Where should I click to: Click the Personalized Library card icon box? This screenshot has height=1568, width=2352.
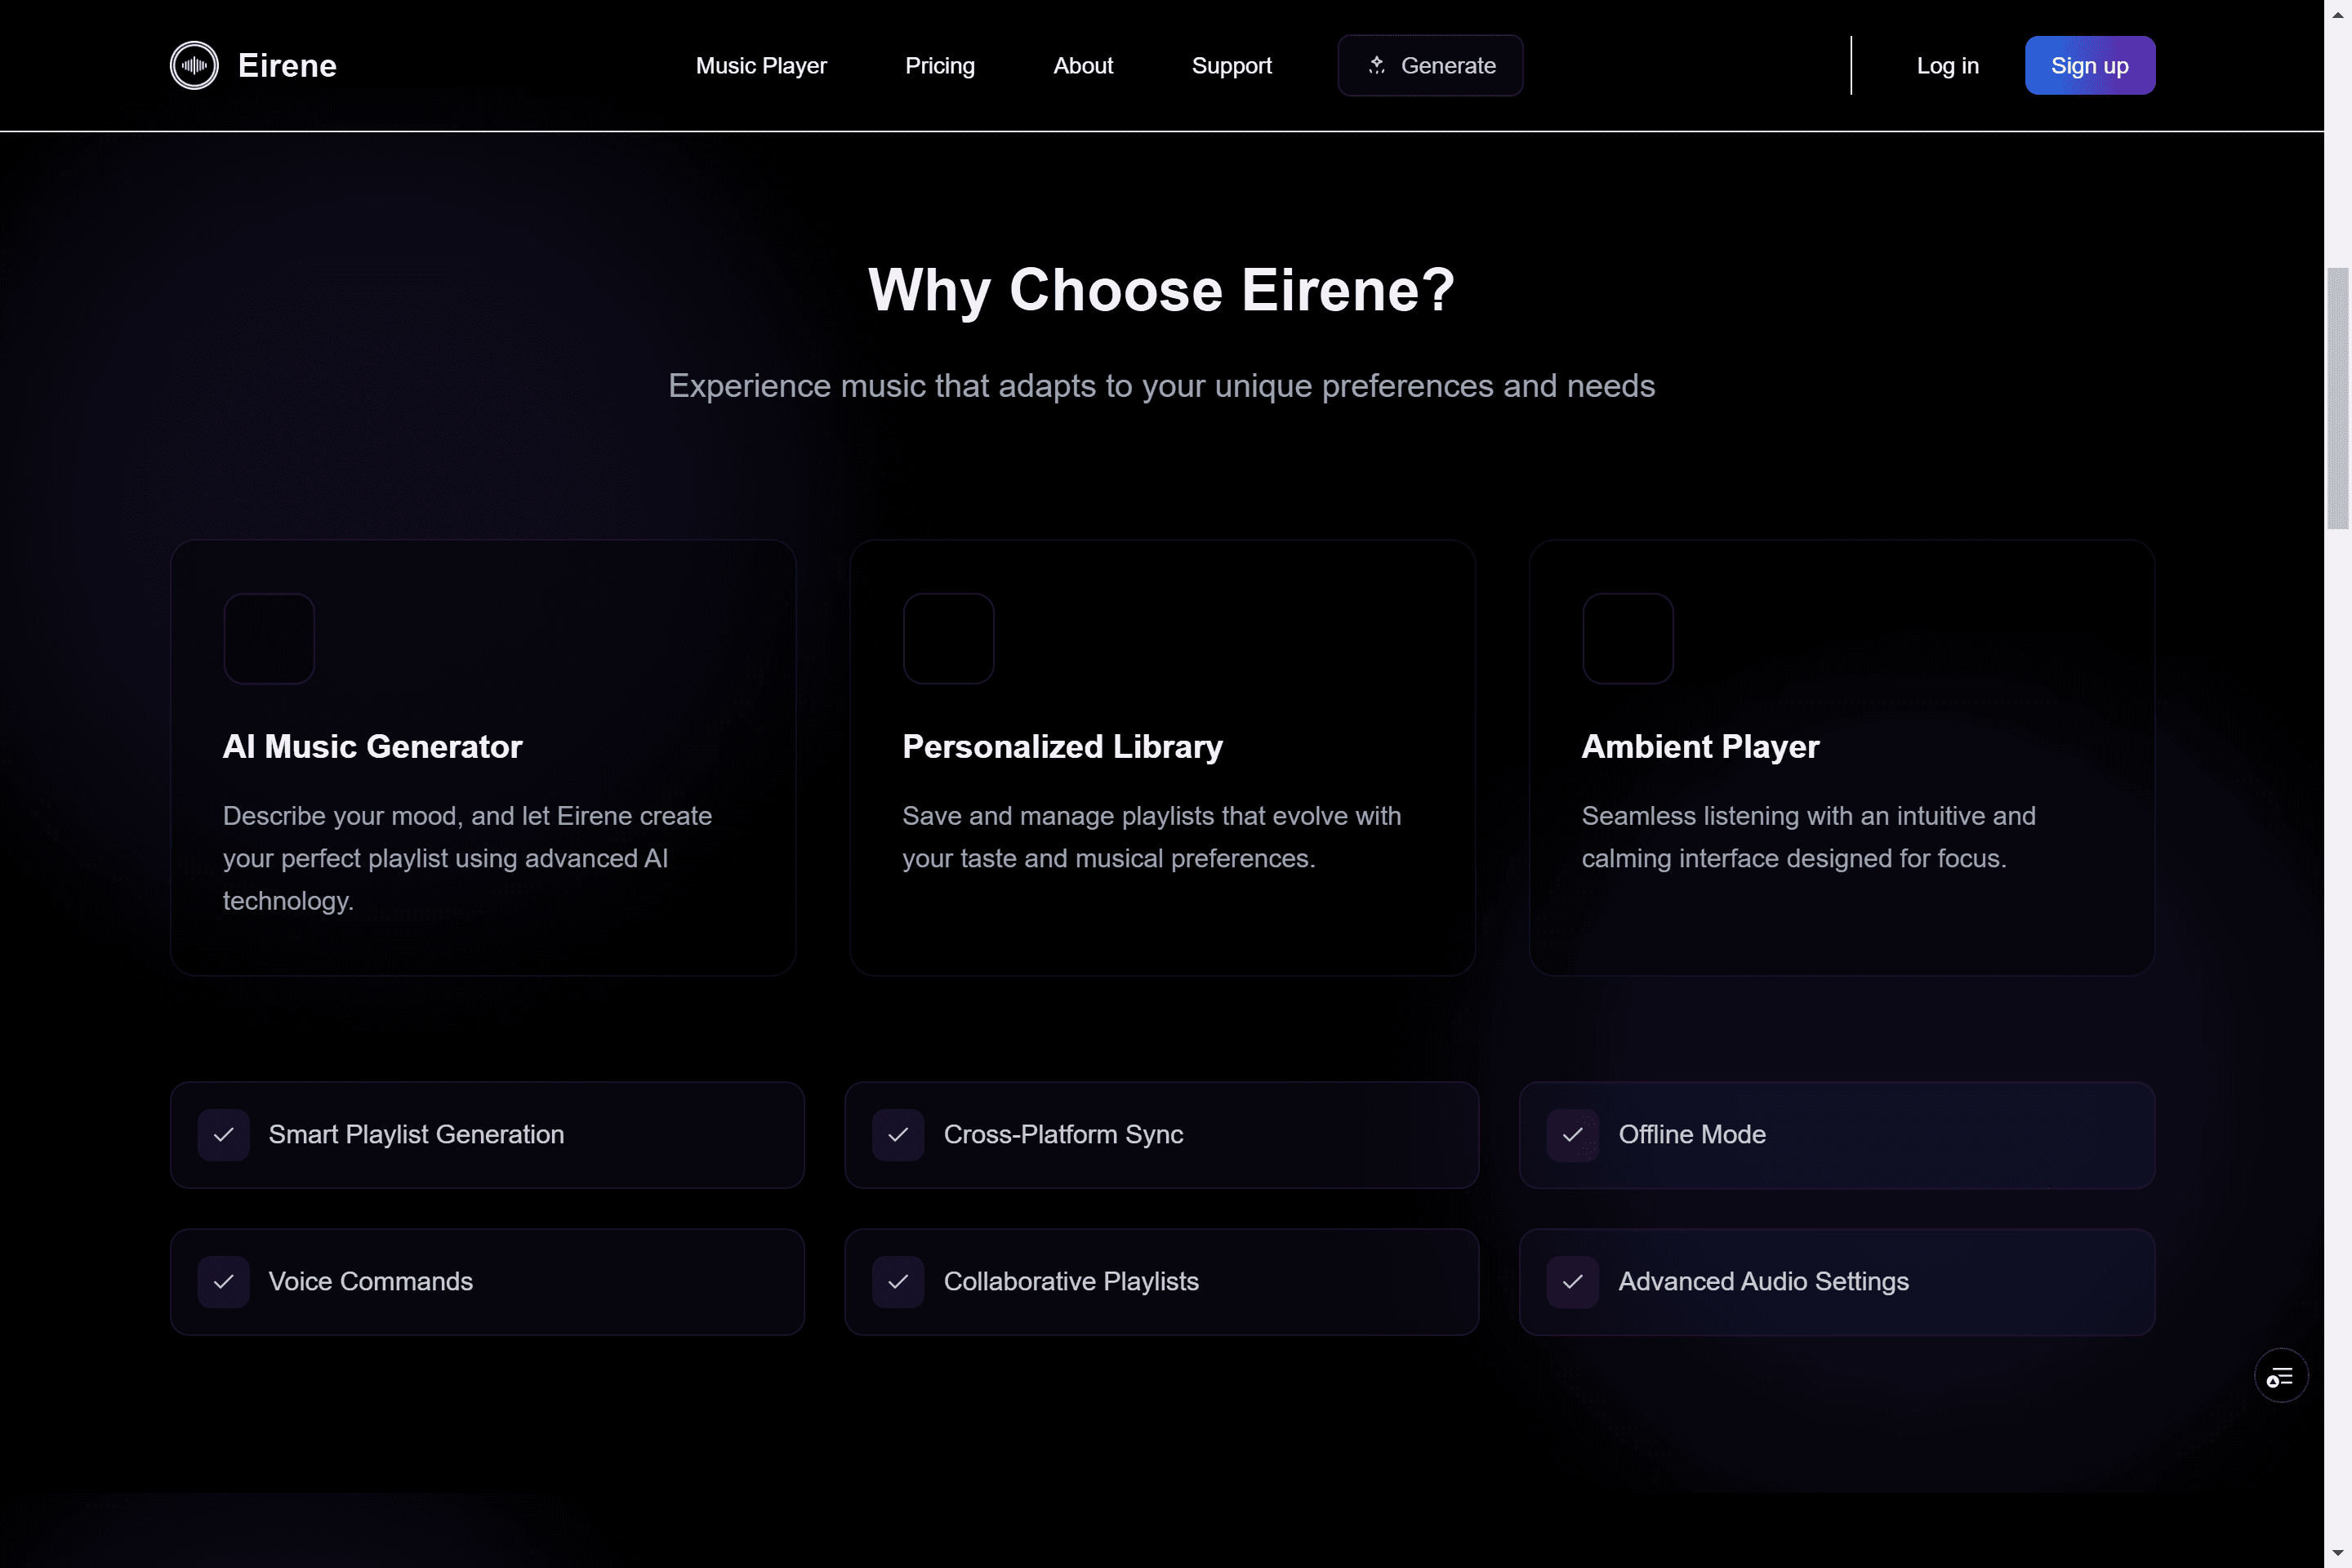(x=948, y=638)
